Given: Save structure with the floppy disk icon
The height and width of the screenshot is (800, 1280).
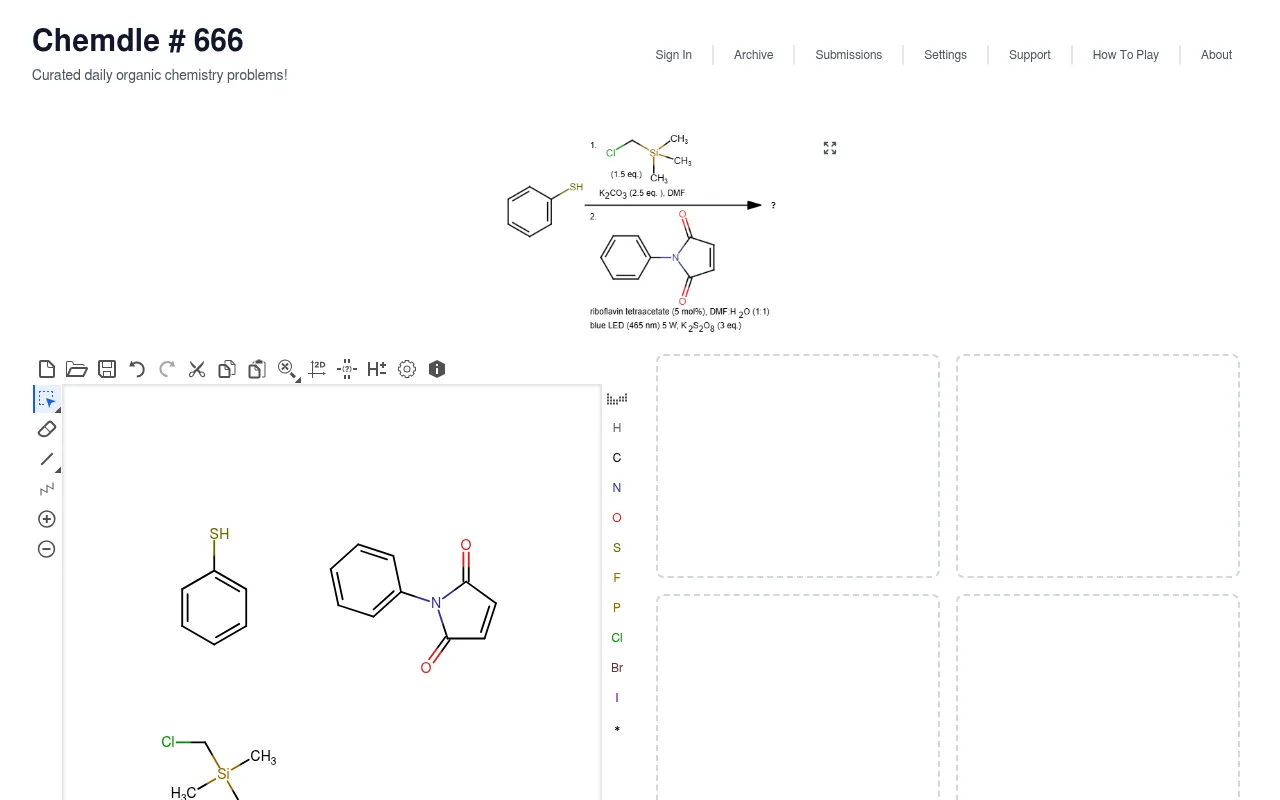Looking at the screenshot, I should 107,369.
